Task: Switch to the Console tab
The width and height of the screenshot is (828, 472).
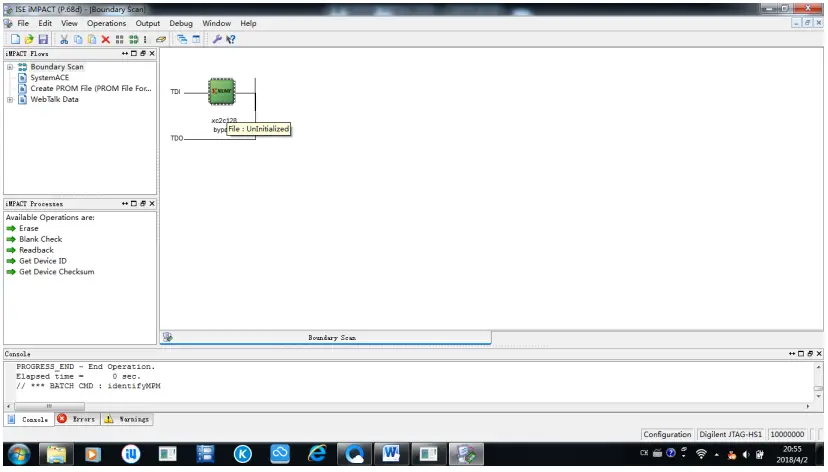Action: click(x=28, y=419)
